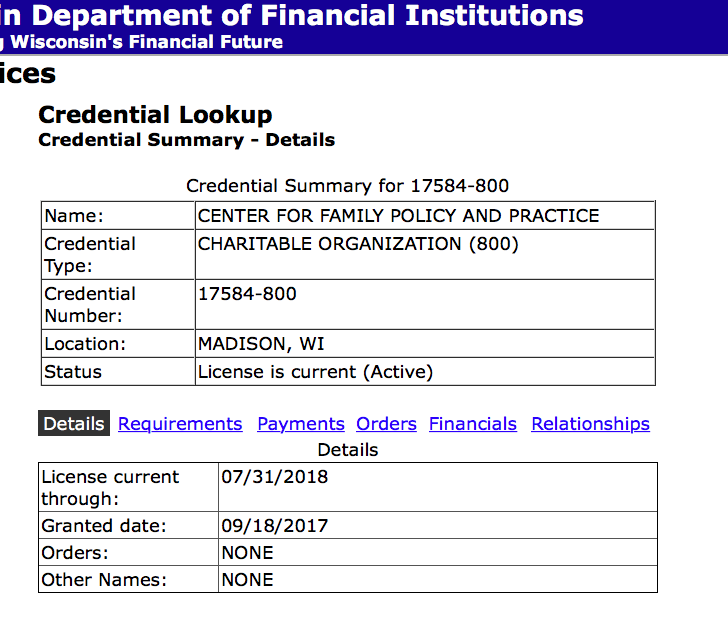728x626 pixels.
Task: Click the 07/31/2018 license expiration date
Action: 274,477
